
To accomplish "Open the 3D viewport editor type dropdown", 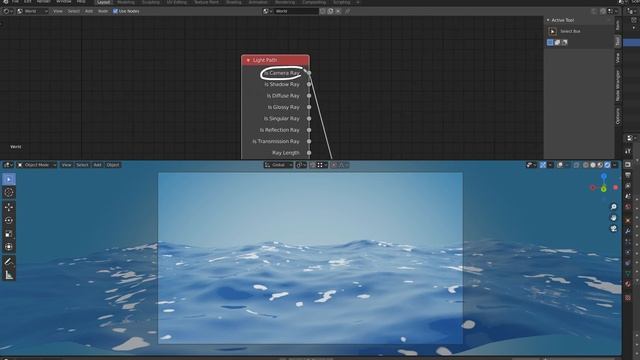I will click(8, 165).
